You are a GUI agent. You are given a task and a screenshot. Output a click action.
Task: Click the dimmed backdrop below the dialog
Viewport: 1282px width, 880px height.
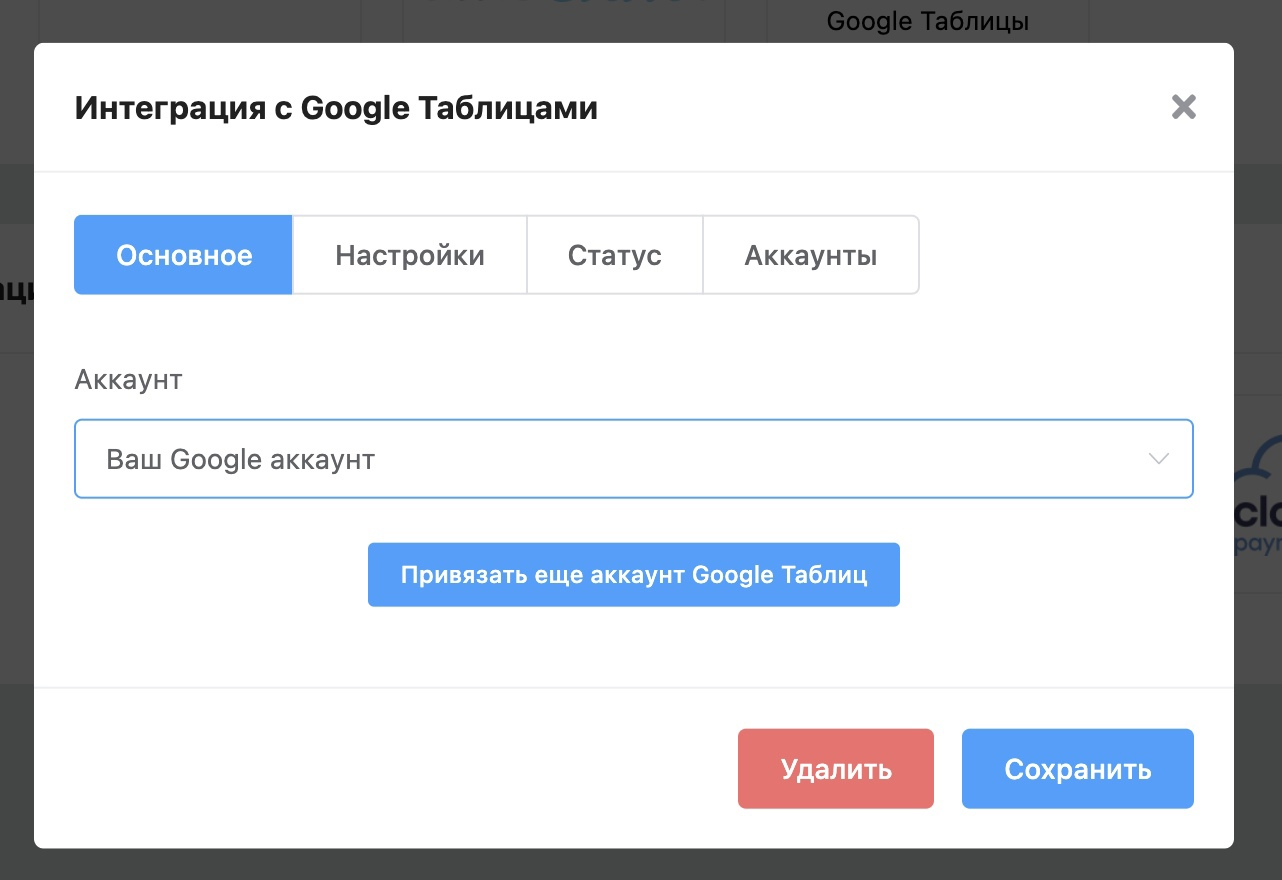640,865
